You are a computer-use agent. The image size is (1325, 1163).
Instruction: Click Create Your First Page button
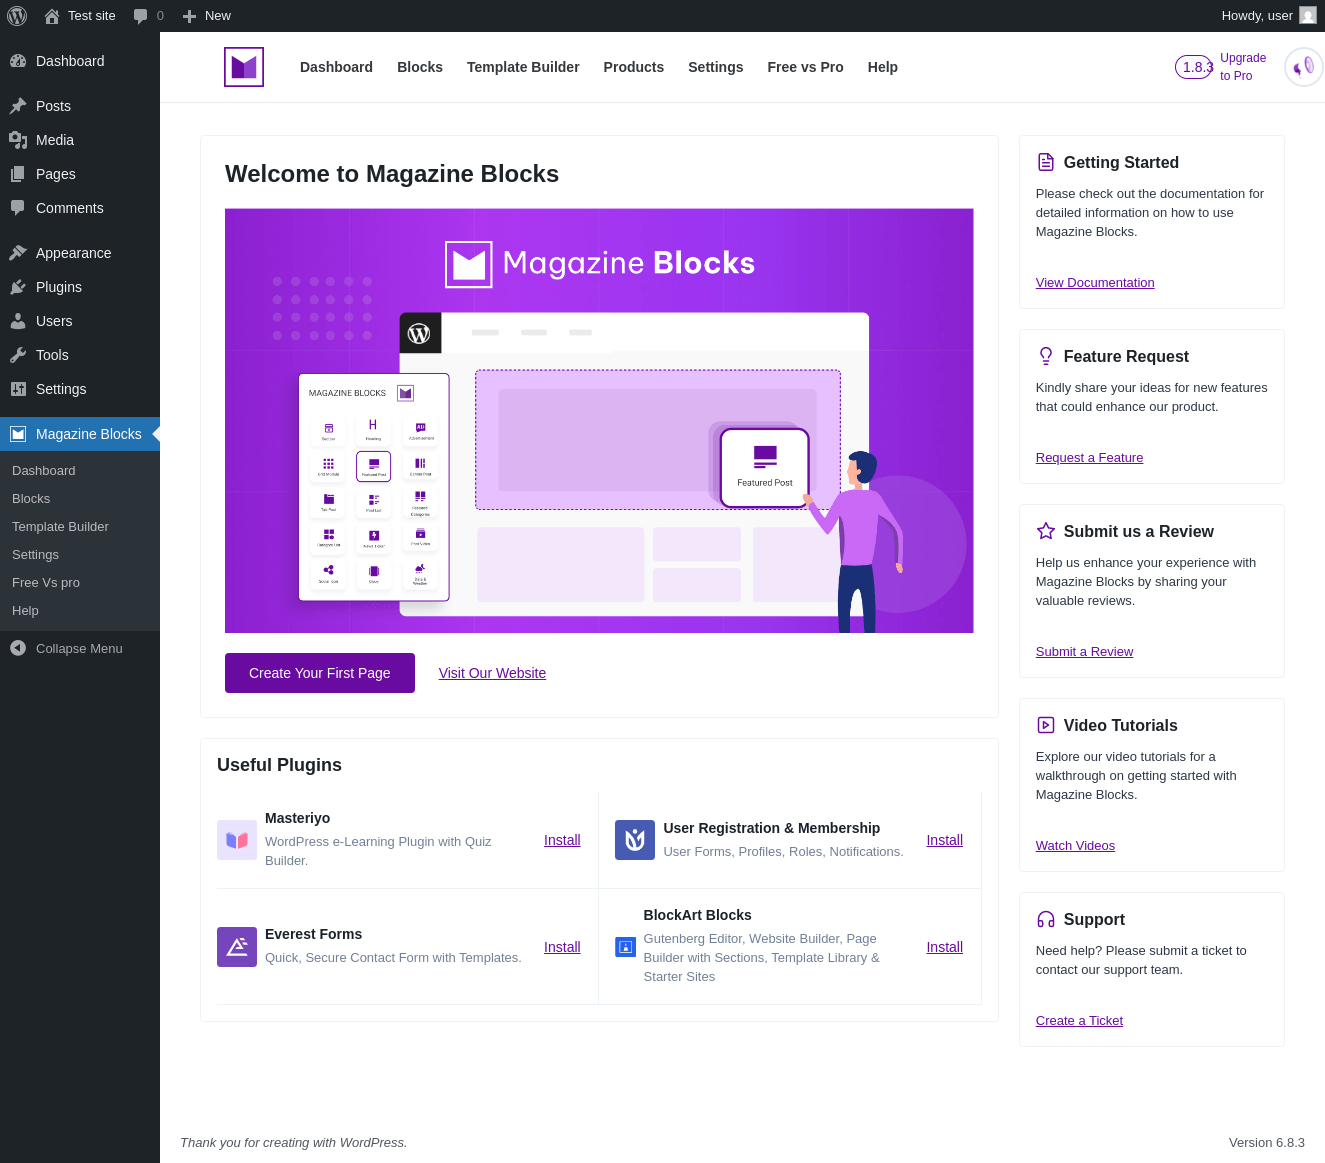pyautogui.click(x=320, y=673)
